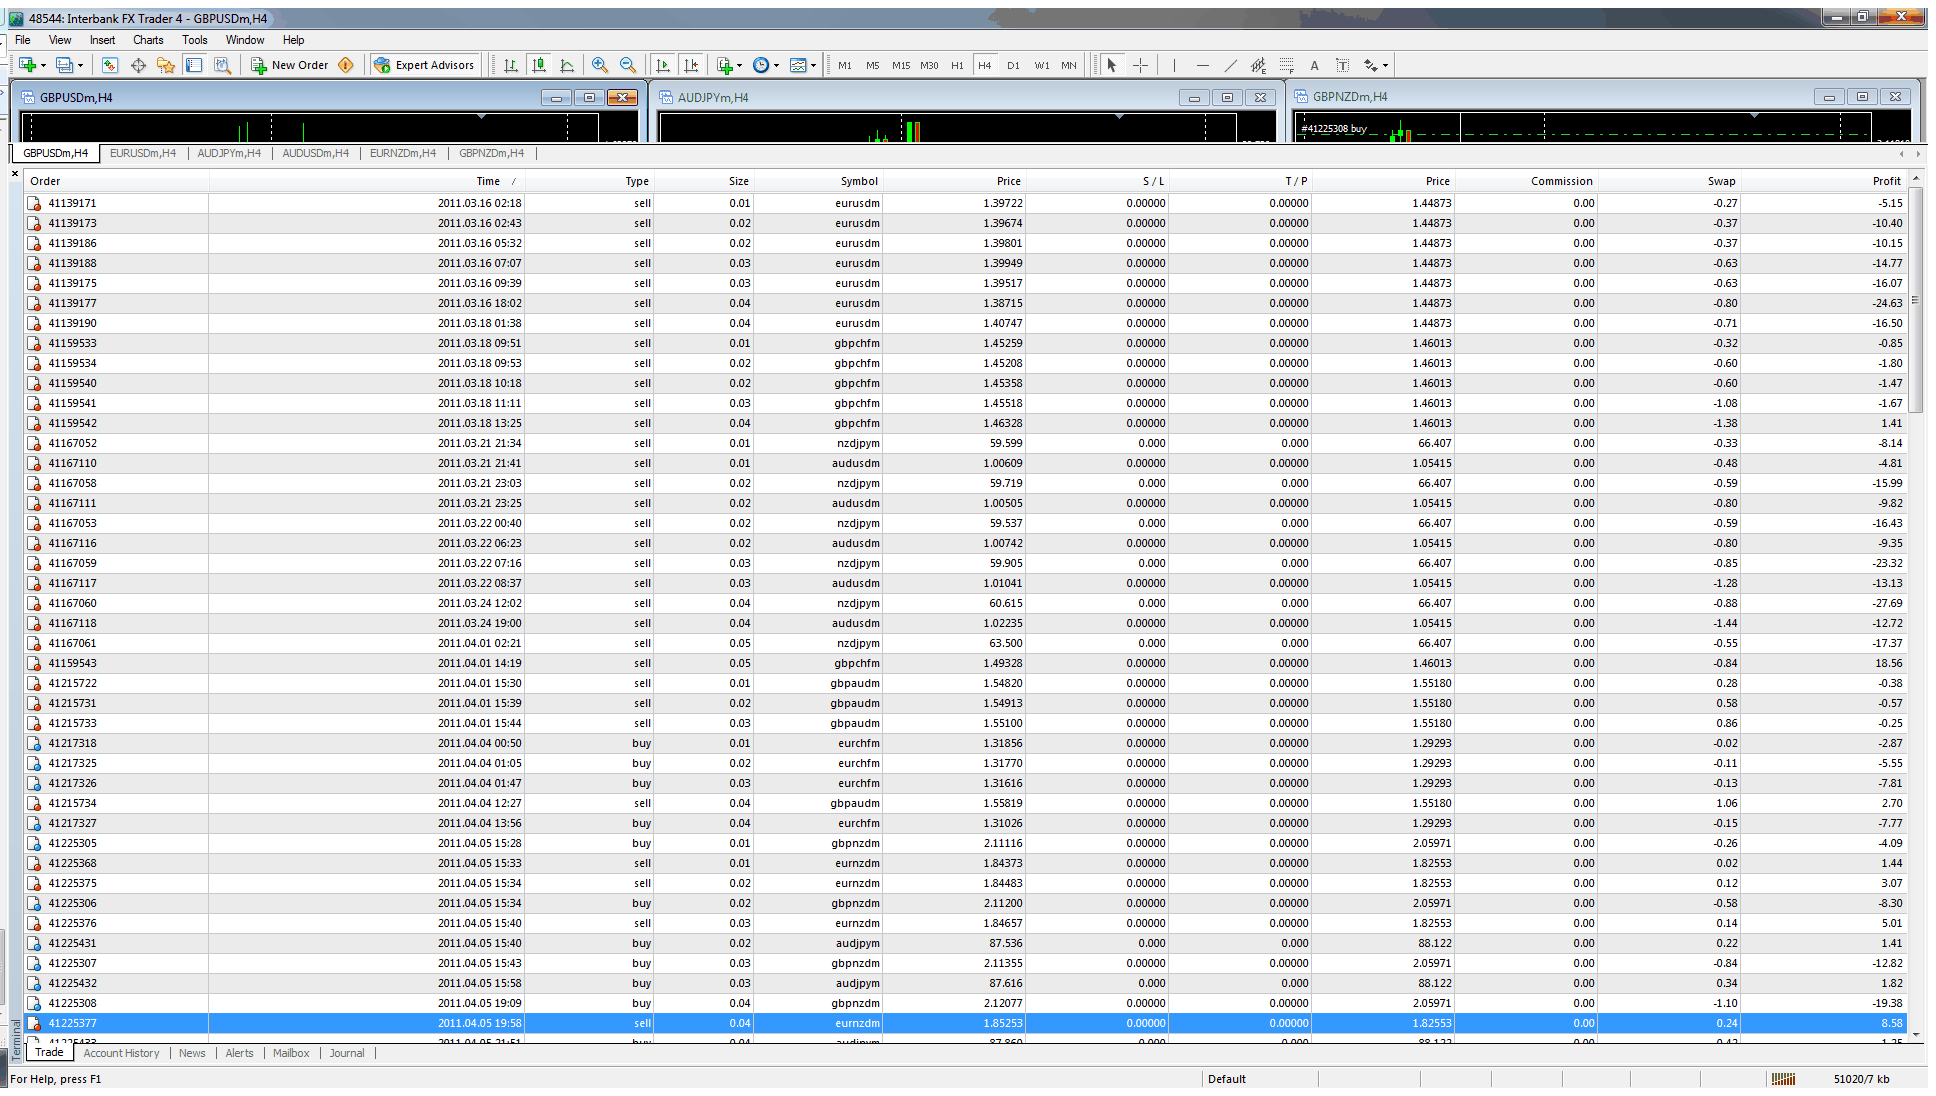Switch timeframe to D1
The height and width of the screenshot is (1096, 1936).
coord(1013,65)
